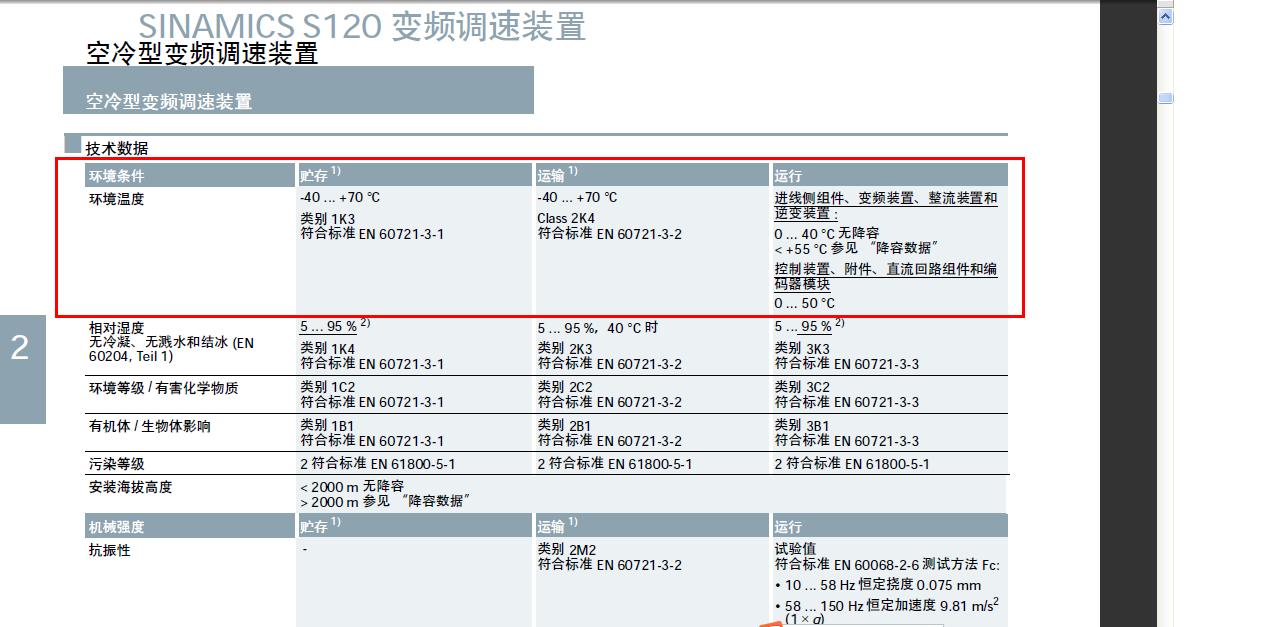The width and height of the screenshot is (1280, 627).
Task: Click the vertical scrollbar thumb
Action: point(1165,97)
